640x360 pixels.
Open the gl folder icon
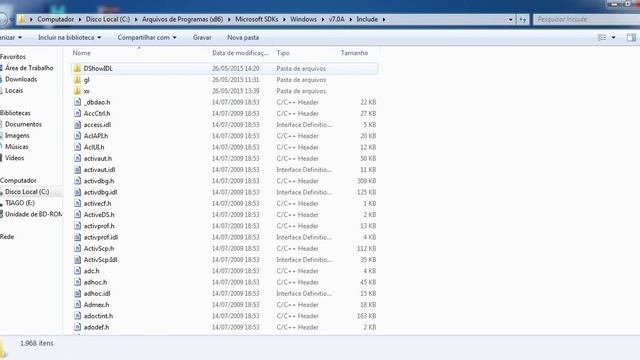coord(77,80)
